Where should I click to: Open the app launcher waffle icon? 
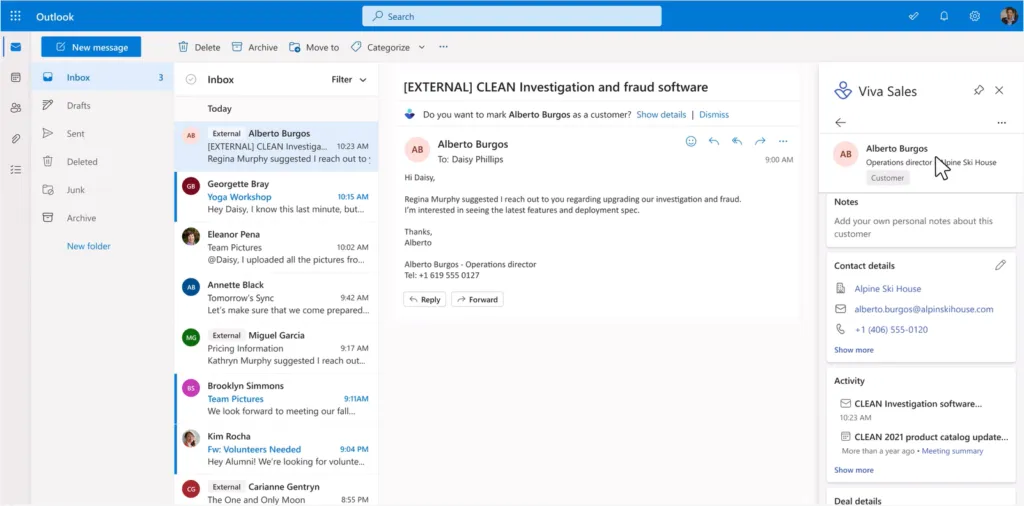point(15,16)
